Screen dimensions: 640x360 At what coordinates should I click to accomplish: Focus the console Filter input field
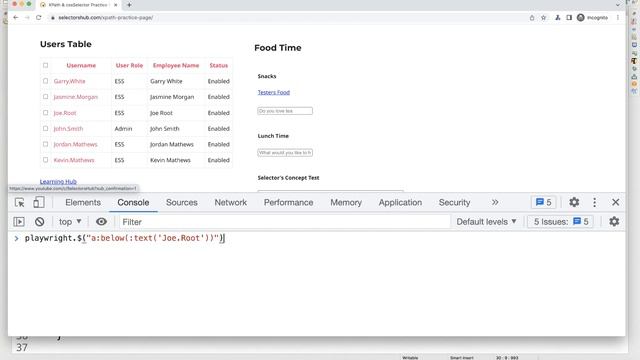(x=284, y=222)
